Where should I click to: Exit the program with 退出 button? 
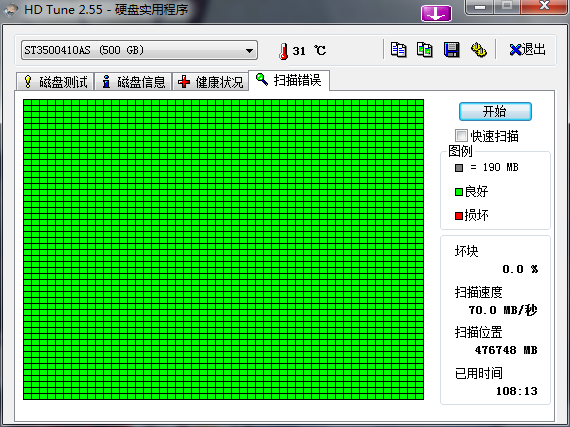[527, 49]
